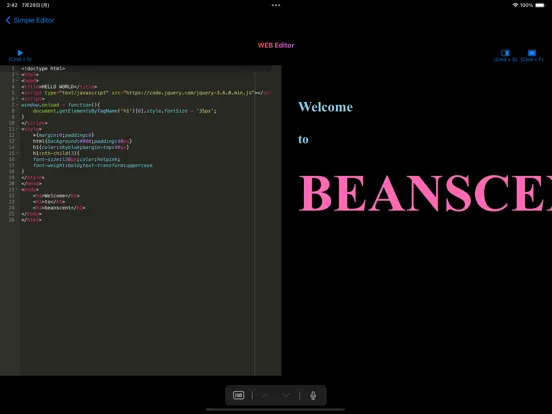Screen dimensions: 552x414
Task: Collapse the head tag fold on line 3
Action: click(17, 81)
